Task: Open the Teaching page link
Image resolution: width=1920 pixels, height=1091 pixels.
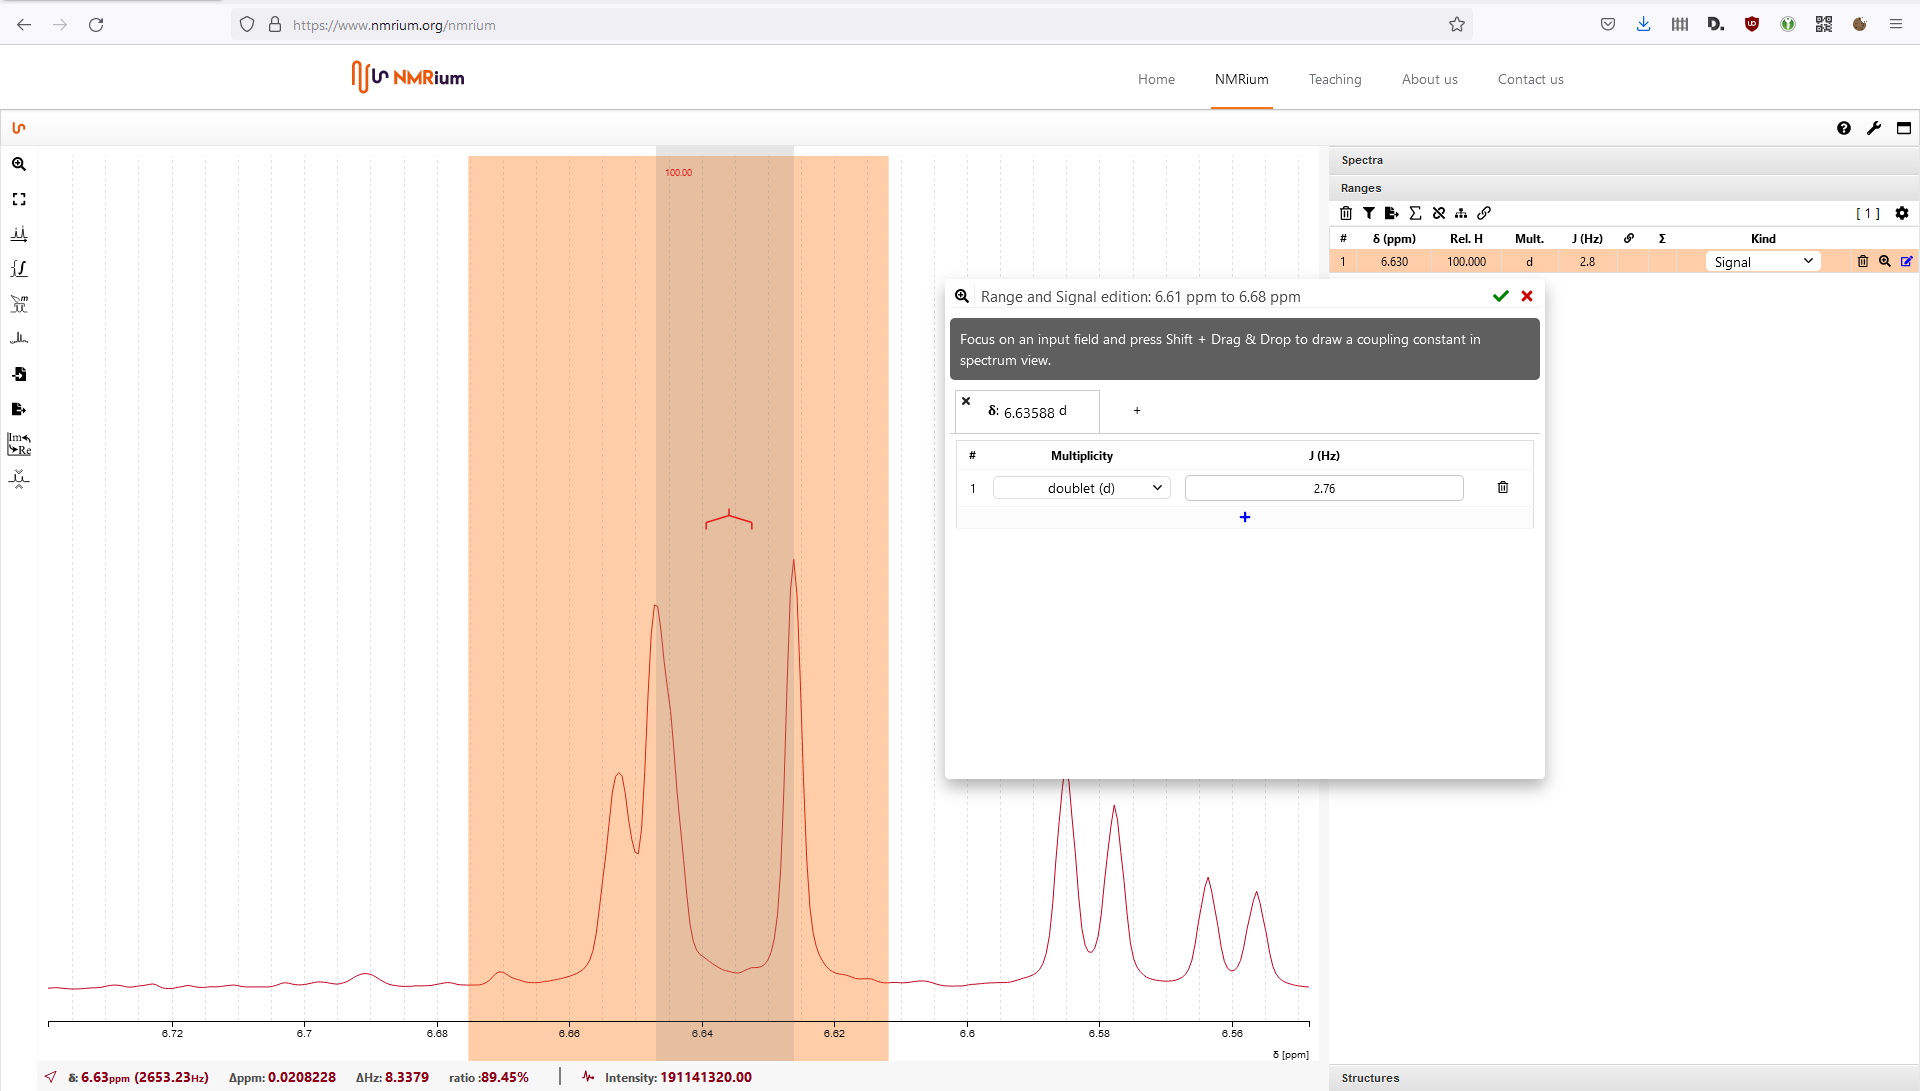Action: pos(1335,79)
